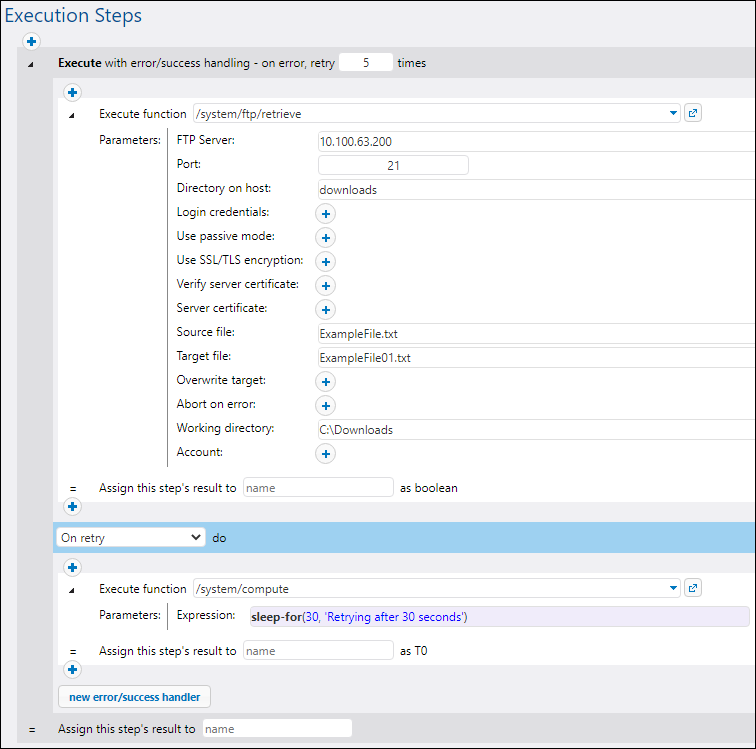Click the retry count field showing 5
The image size is (756, 749).
point(365,62)
